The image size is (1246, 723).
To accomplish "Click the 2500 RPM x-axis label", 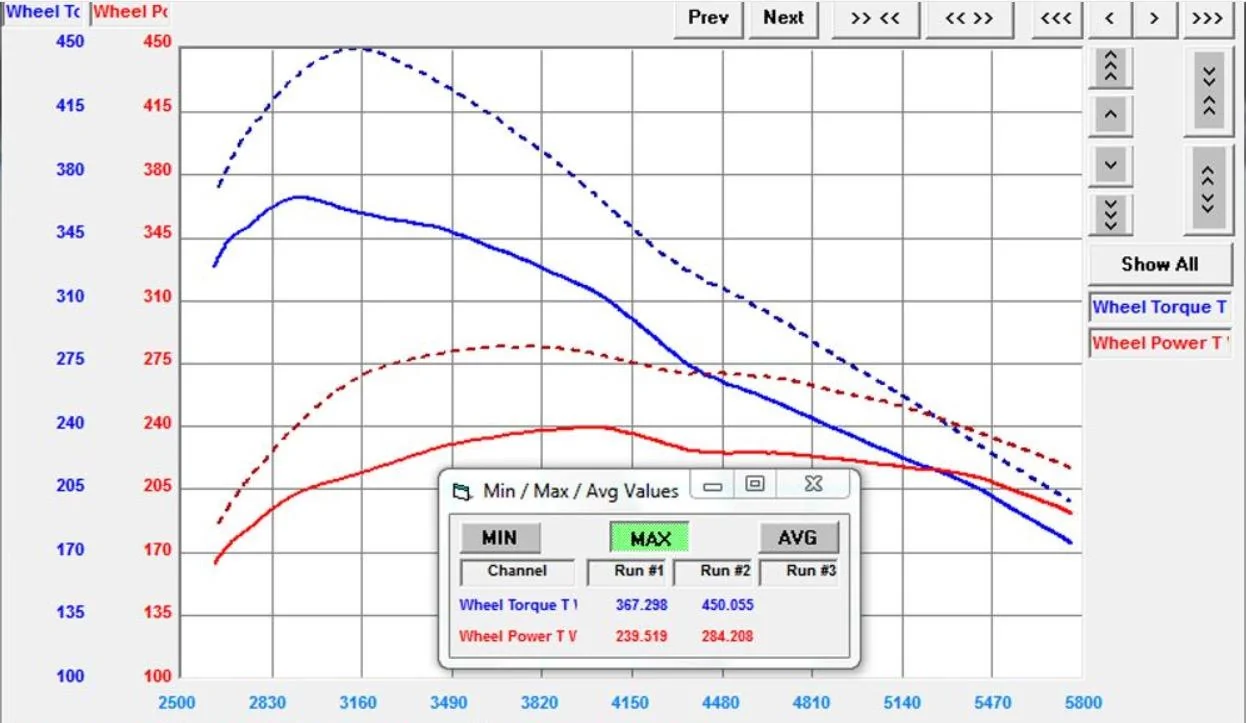I will click(178, 703).
